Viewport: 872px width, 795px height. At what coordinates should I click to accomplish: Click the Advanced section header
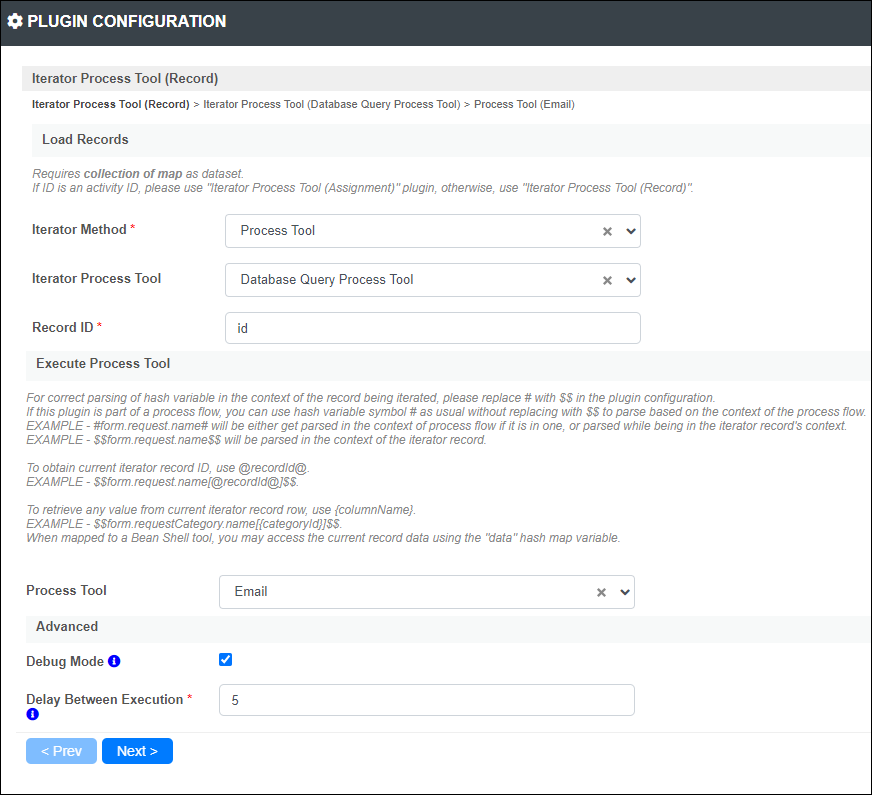[448, 627]
